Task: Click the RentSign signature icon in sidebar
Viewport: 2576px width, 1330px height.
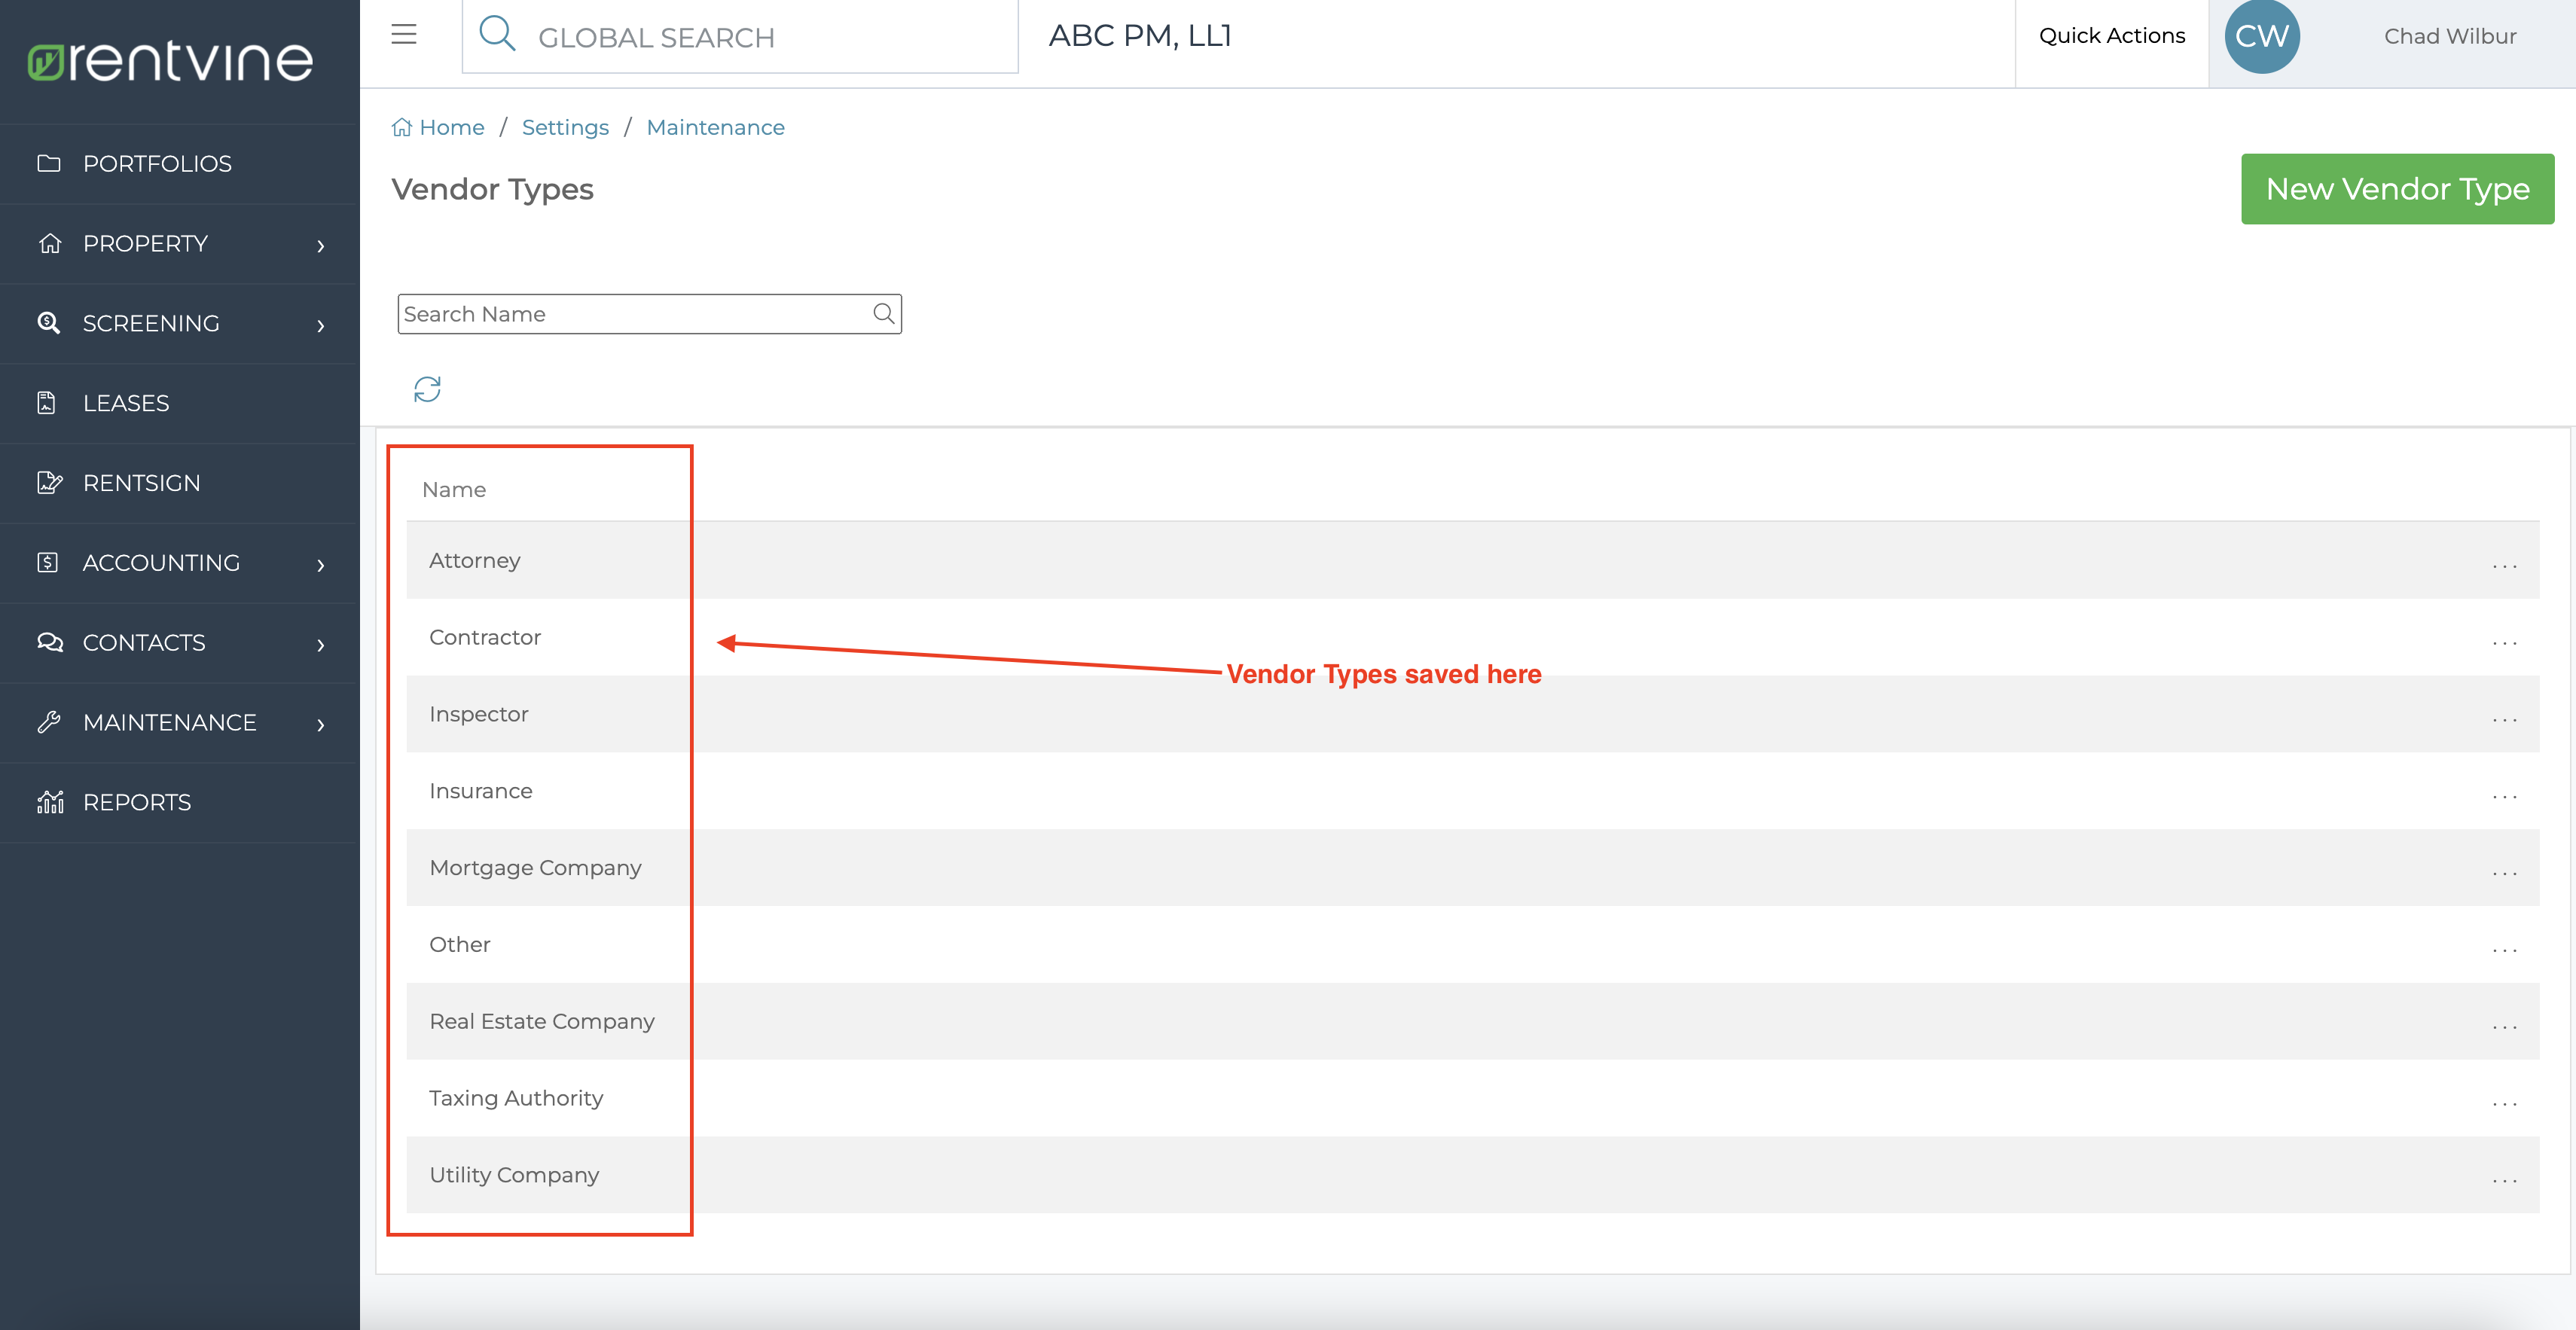Action: (x=50, y=482)
